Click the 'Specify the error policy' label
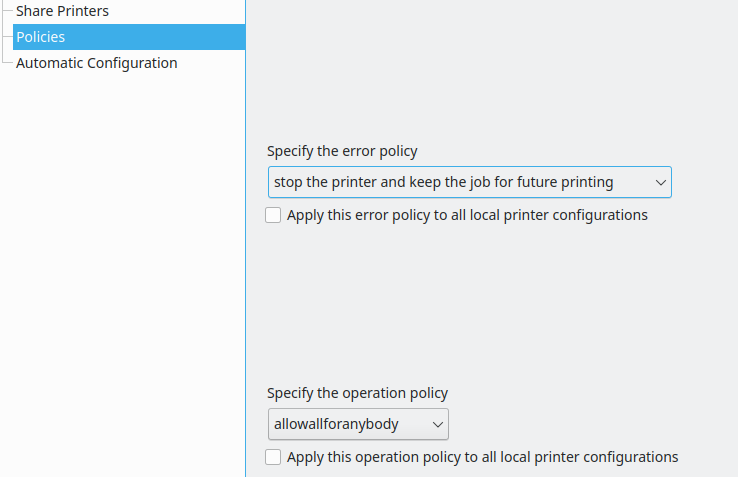 tap(342, 151)
